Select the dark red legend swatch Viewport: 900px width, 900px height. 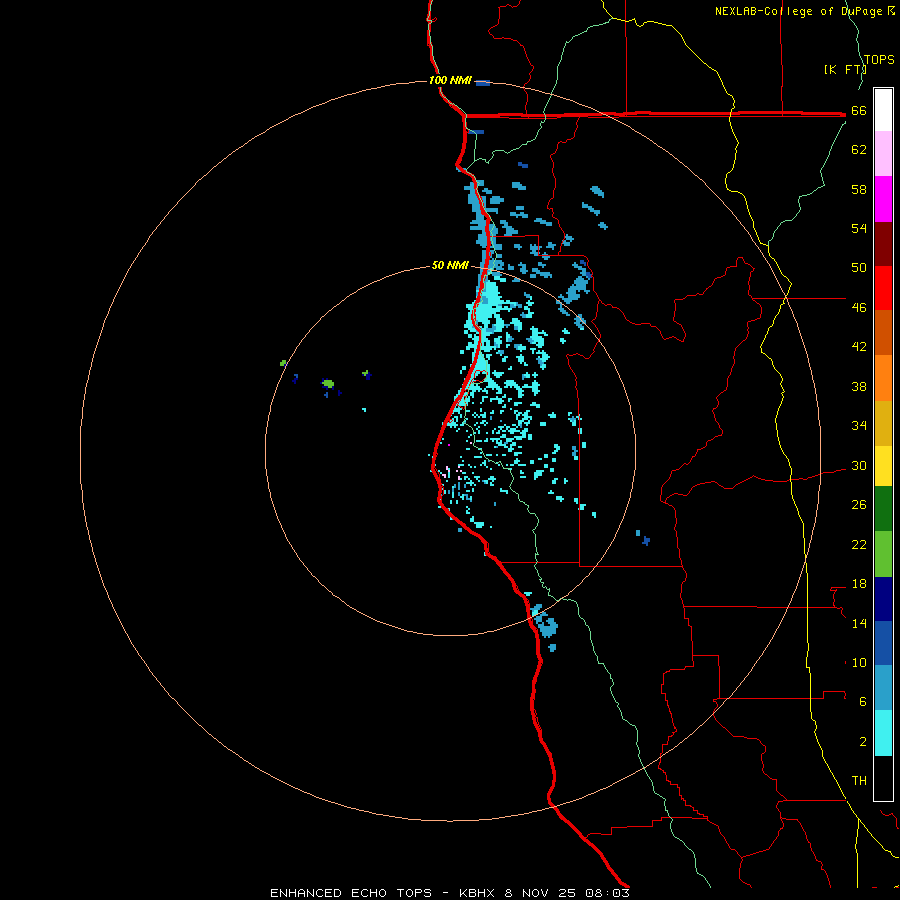[x=883, y=243]
